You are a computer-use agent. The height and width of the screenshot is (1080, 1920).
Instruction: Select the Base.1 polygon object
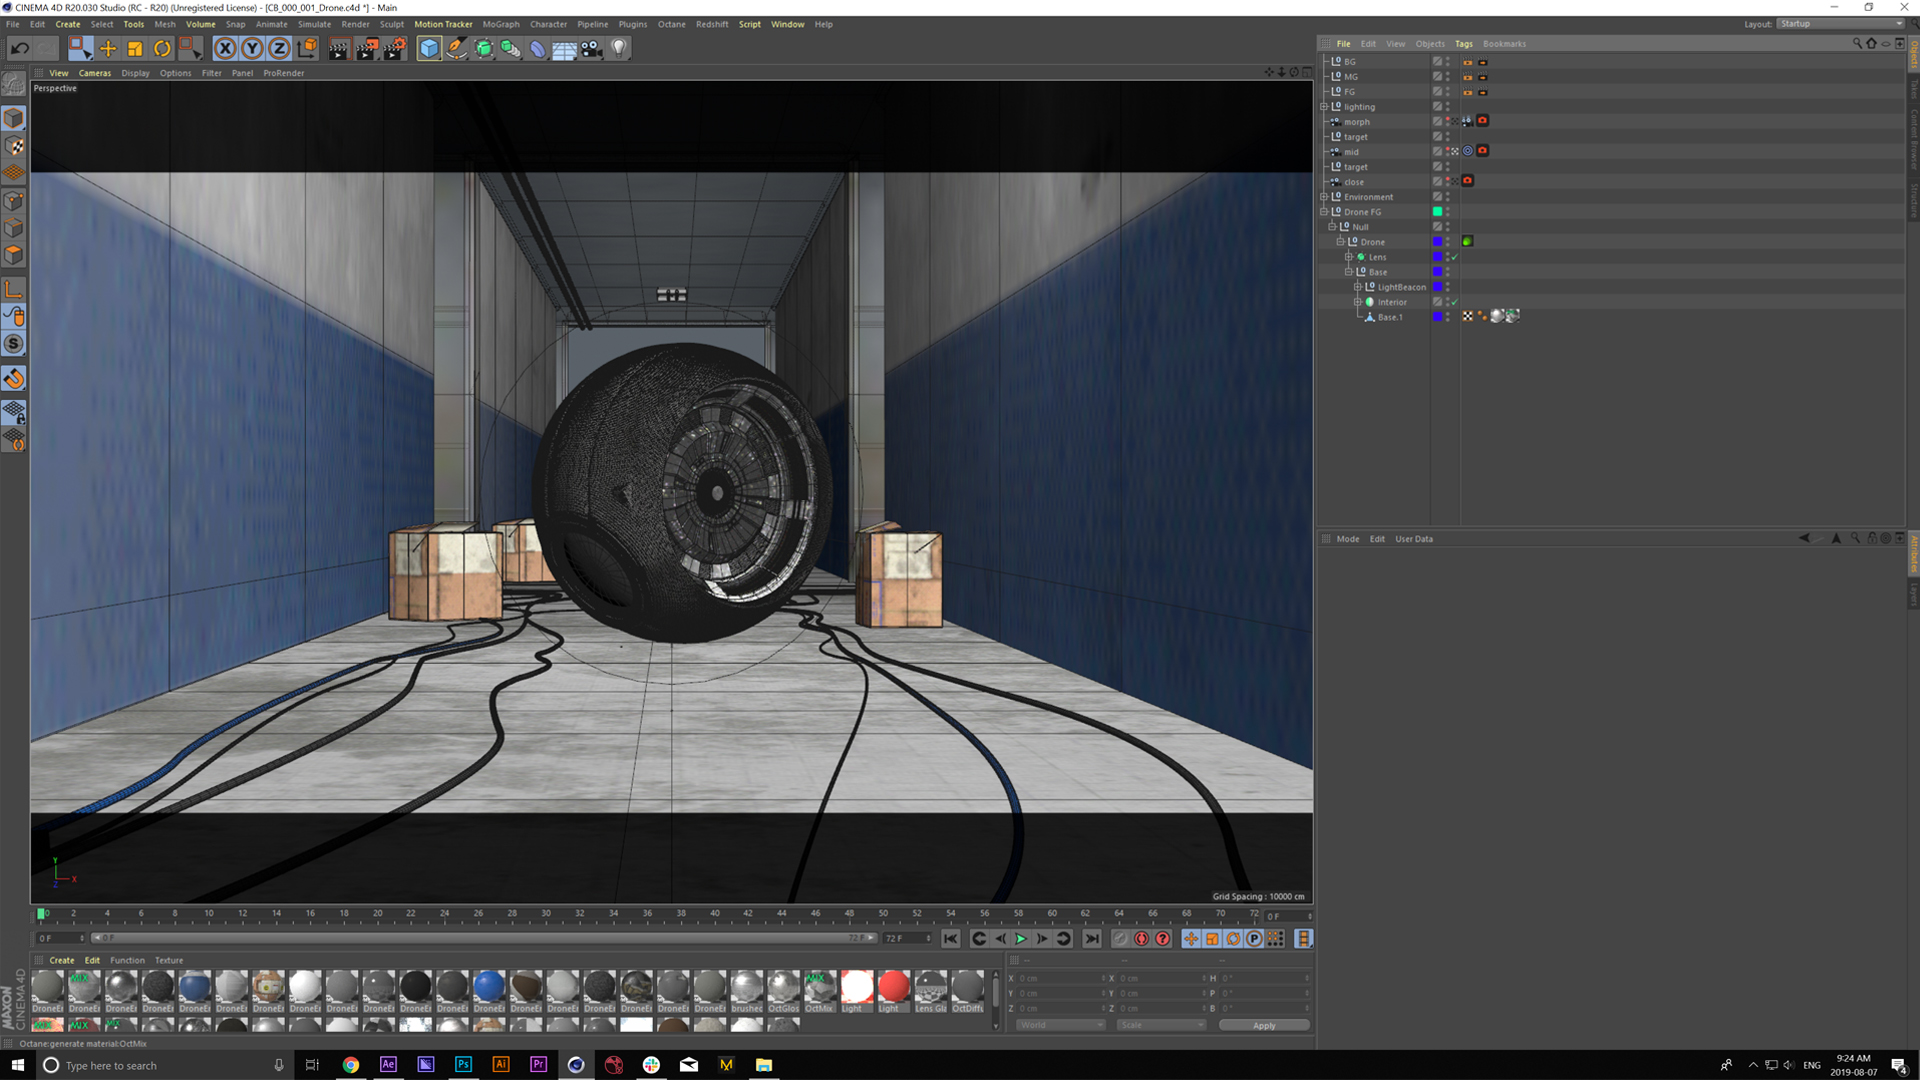1390,317
